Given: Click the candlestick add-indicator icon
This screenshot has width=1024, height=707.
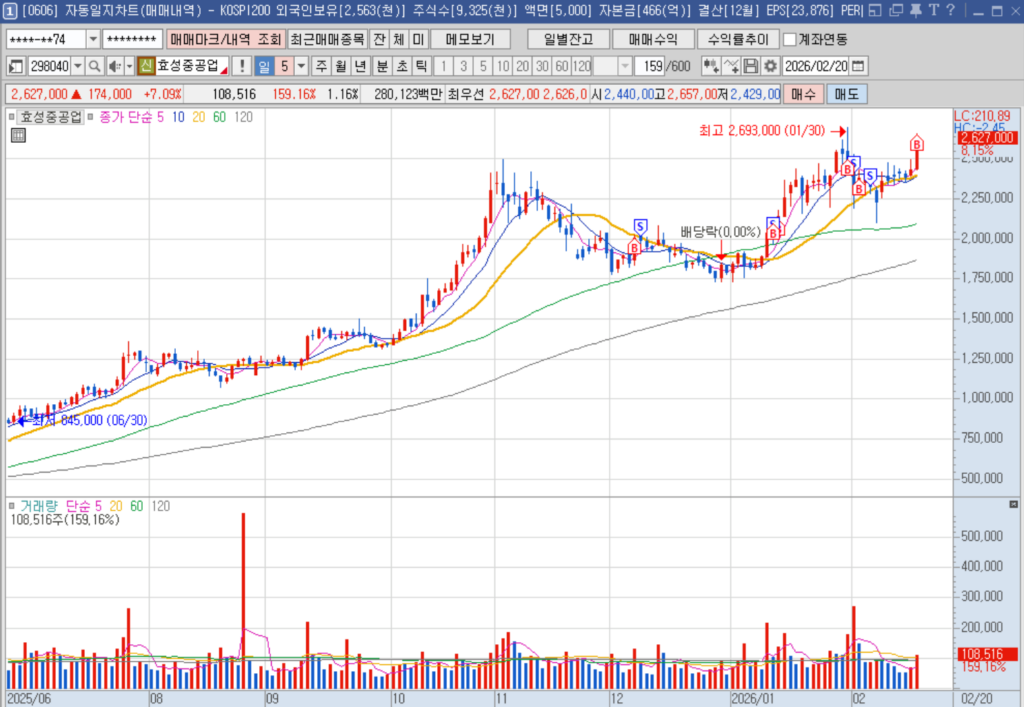Looking at the screenshot, I should (x=711, y=66).
